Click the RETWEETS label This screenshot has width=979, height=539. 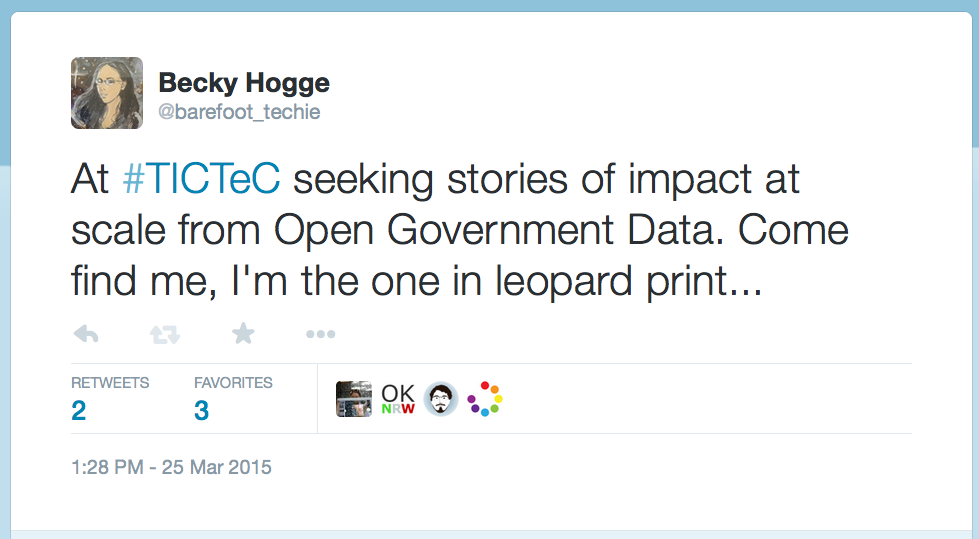pos(110,383)
